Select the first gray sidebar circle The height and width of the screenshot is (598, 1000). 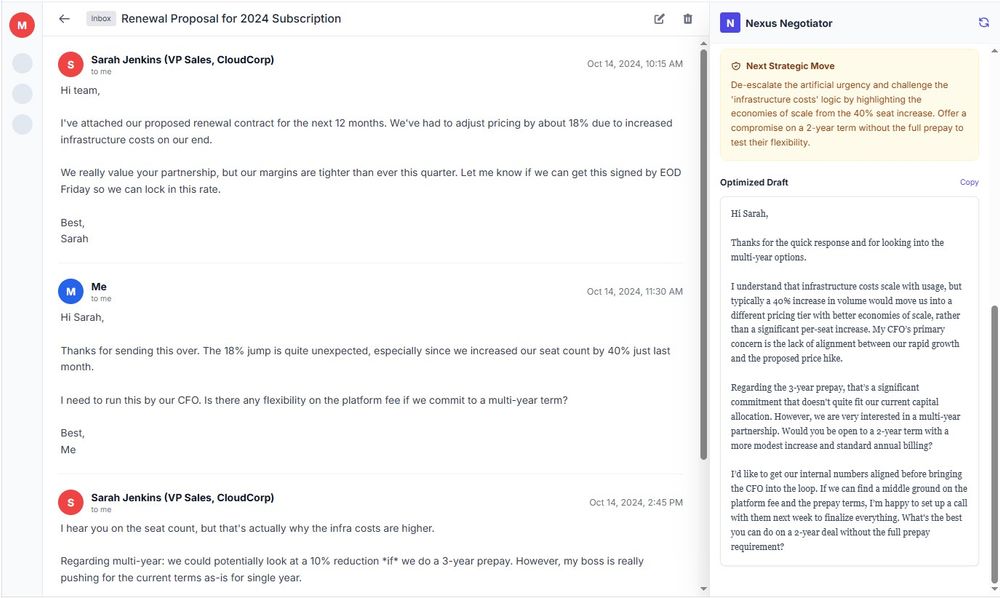point(22,63)
